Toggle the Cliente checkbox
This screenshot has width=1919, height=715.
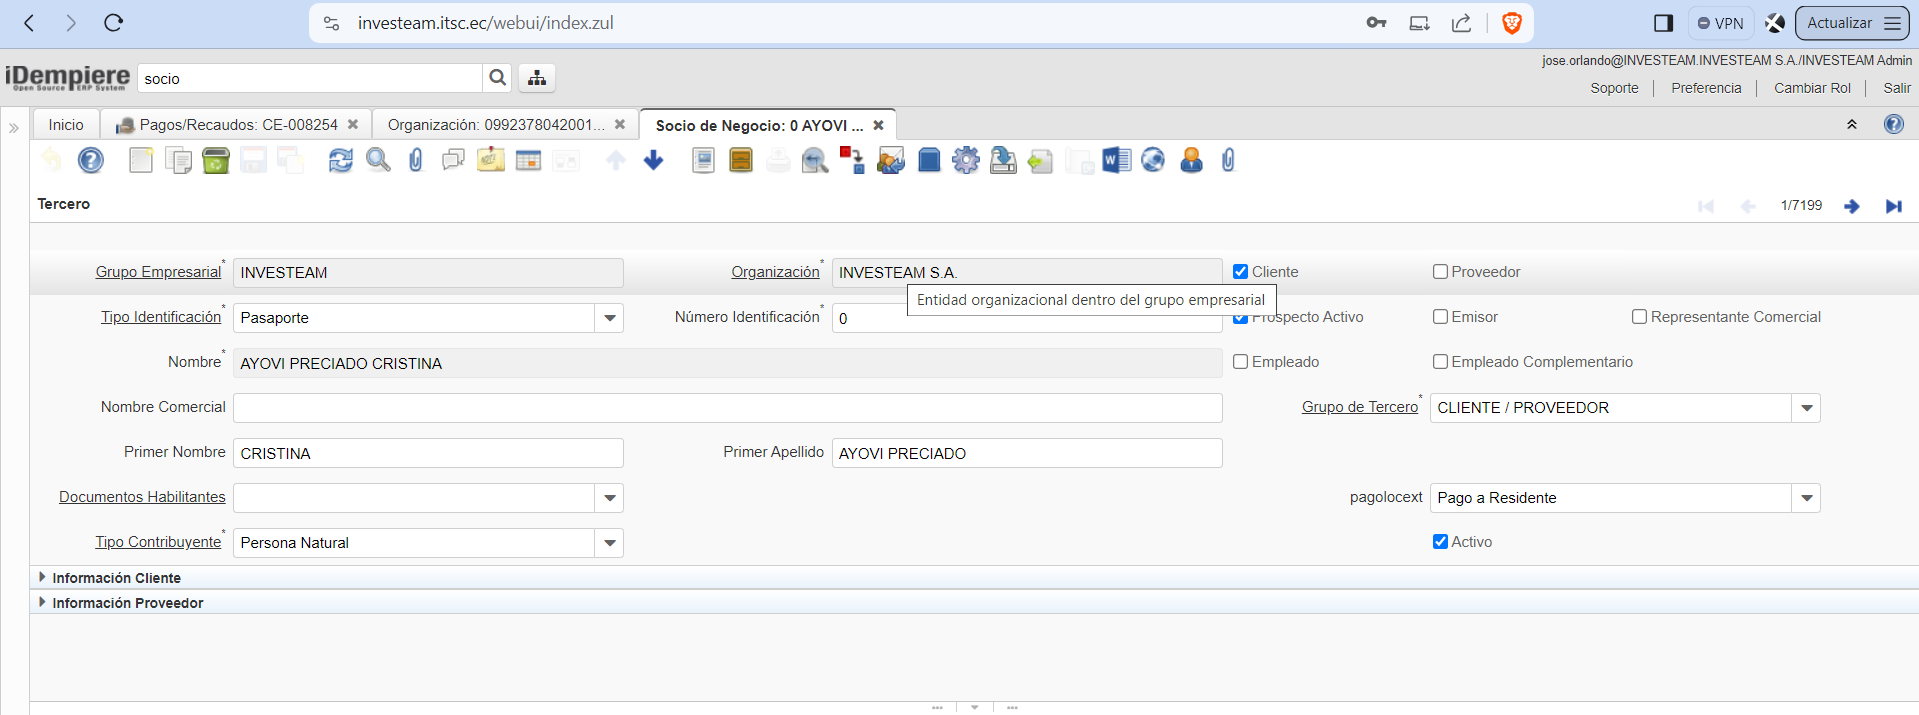[x=1241, y=272]
